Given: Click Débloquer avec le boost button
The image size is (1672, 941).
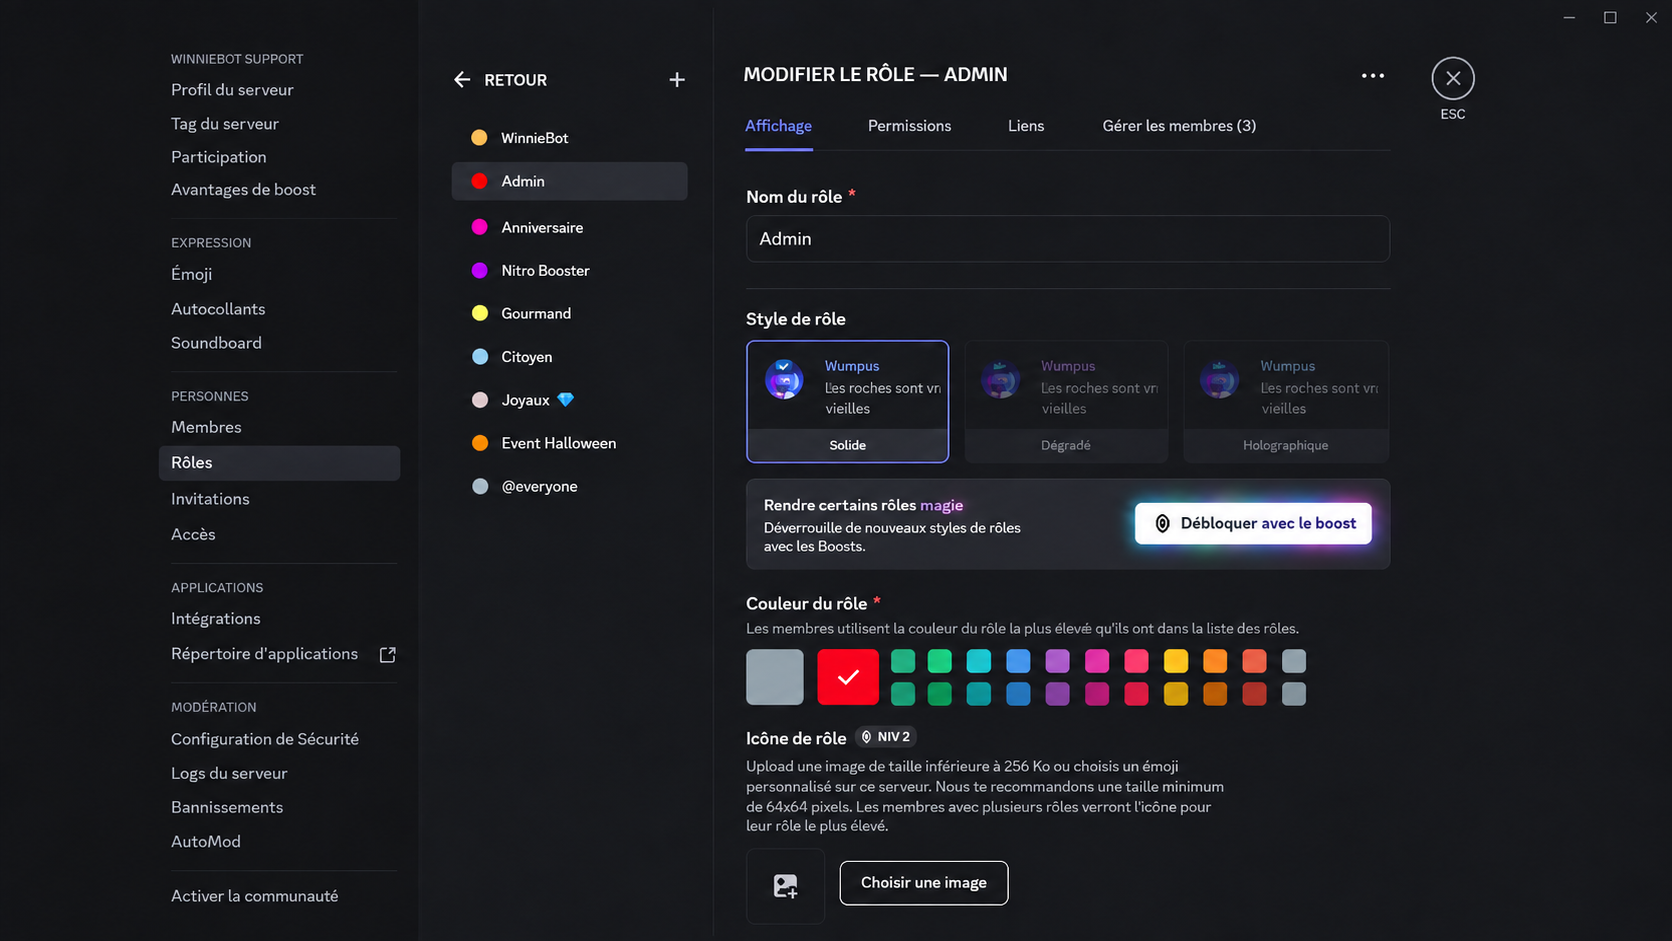Looking at the screenshot, I should (x=1253, y=524).
